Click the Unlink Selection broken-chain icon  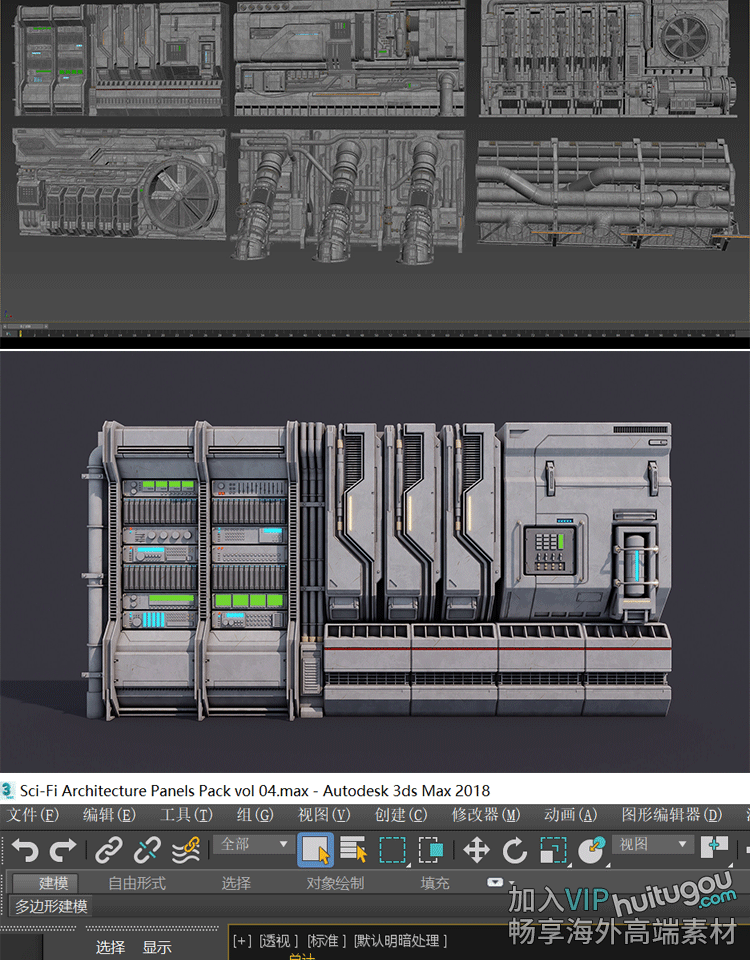pos(147,850)
